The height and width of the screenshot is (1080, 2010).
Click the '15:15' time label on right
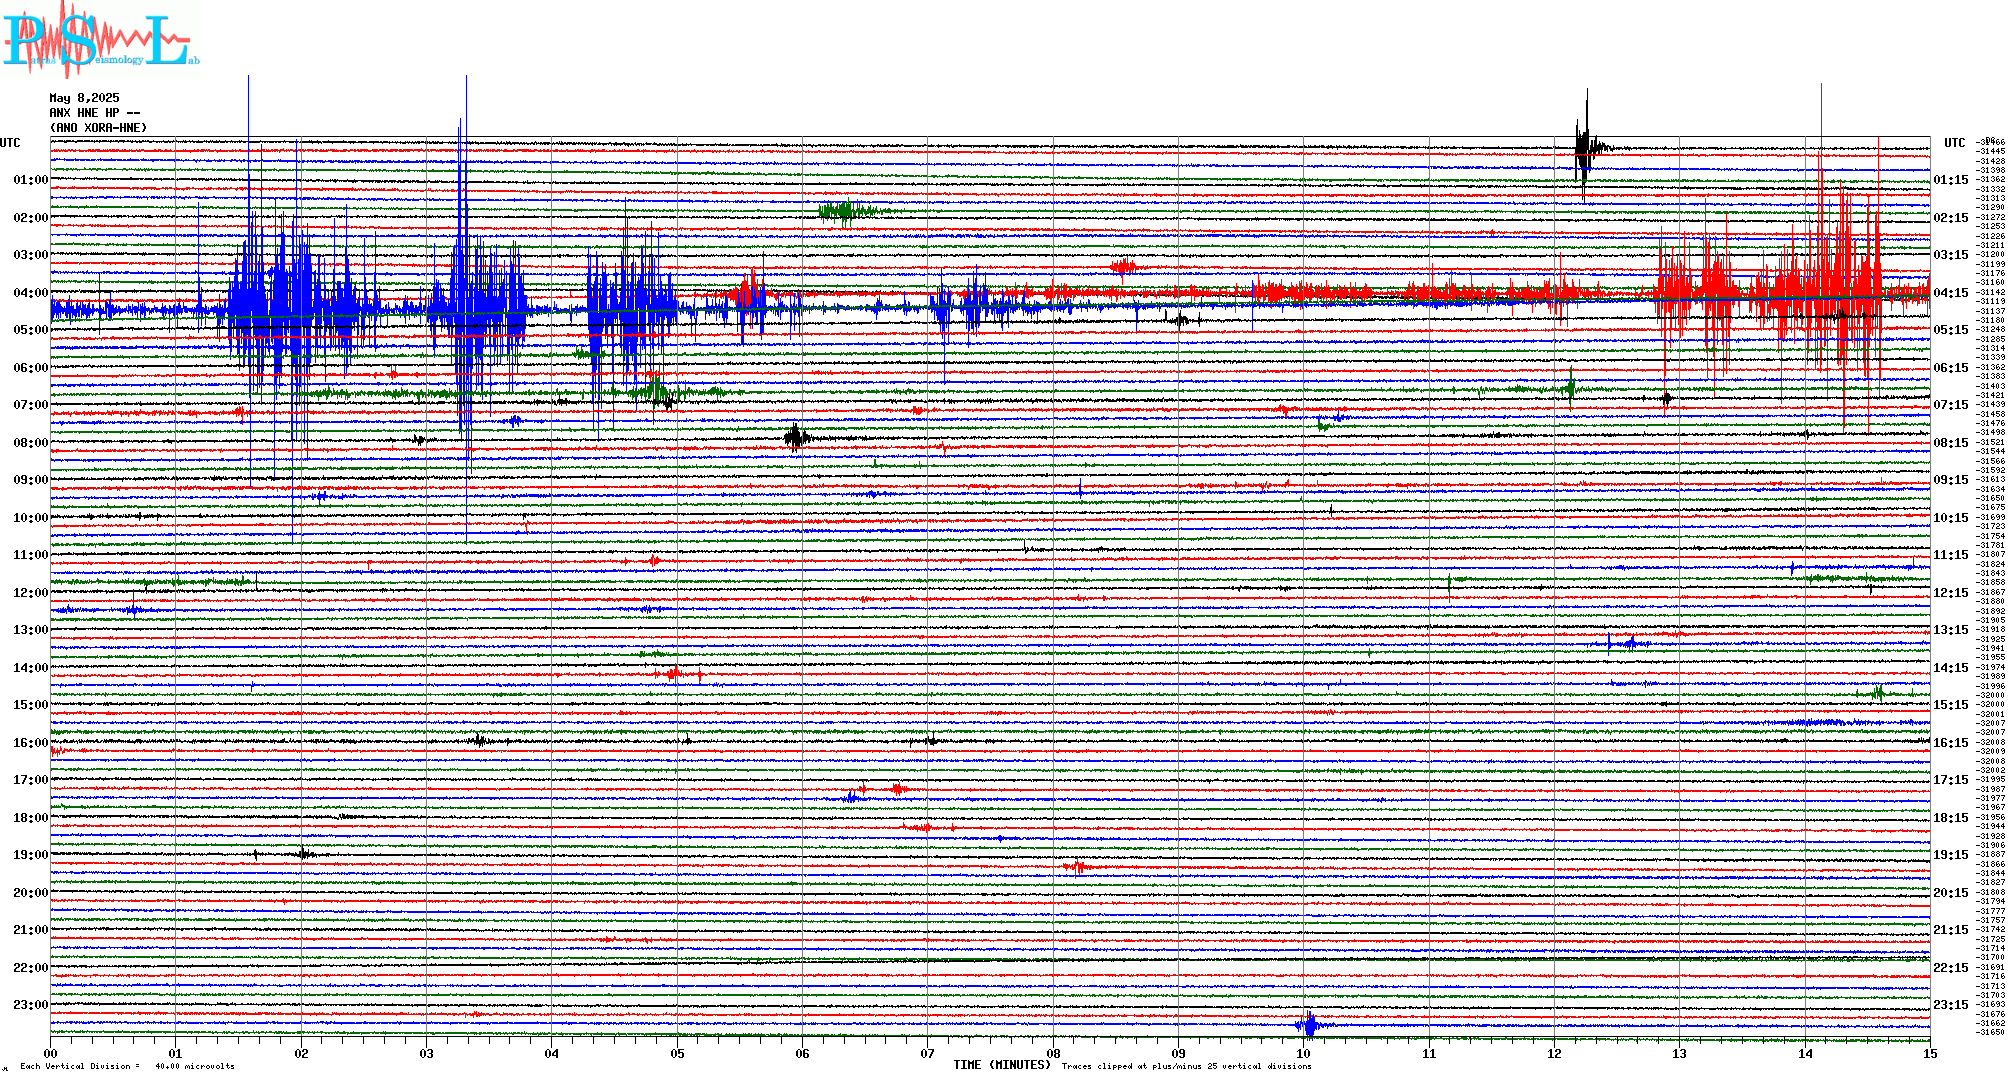pos(1951,705)
